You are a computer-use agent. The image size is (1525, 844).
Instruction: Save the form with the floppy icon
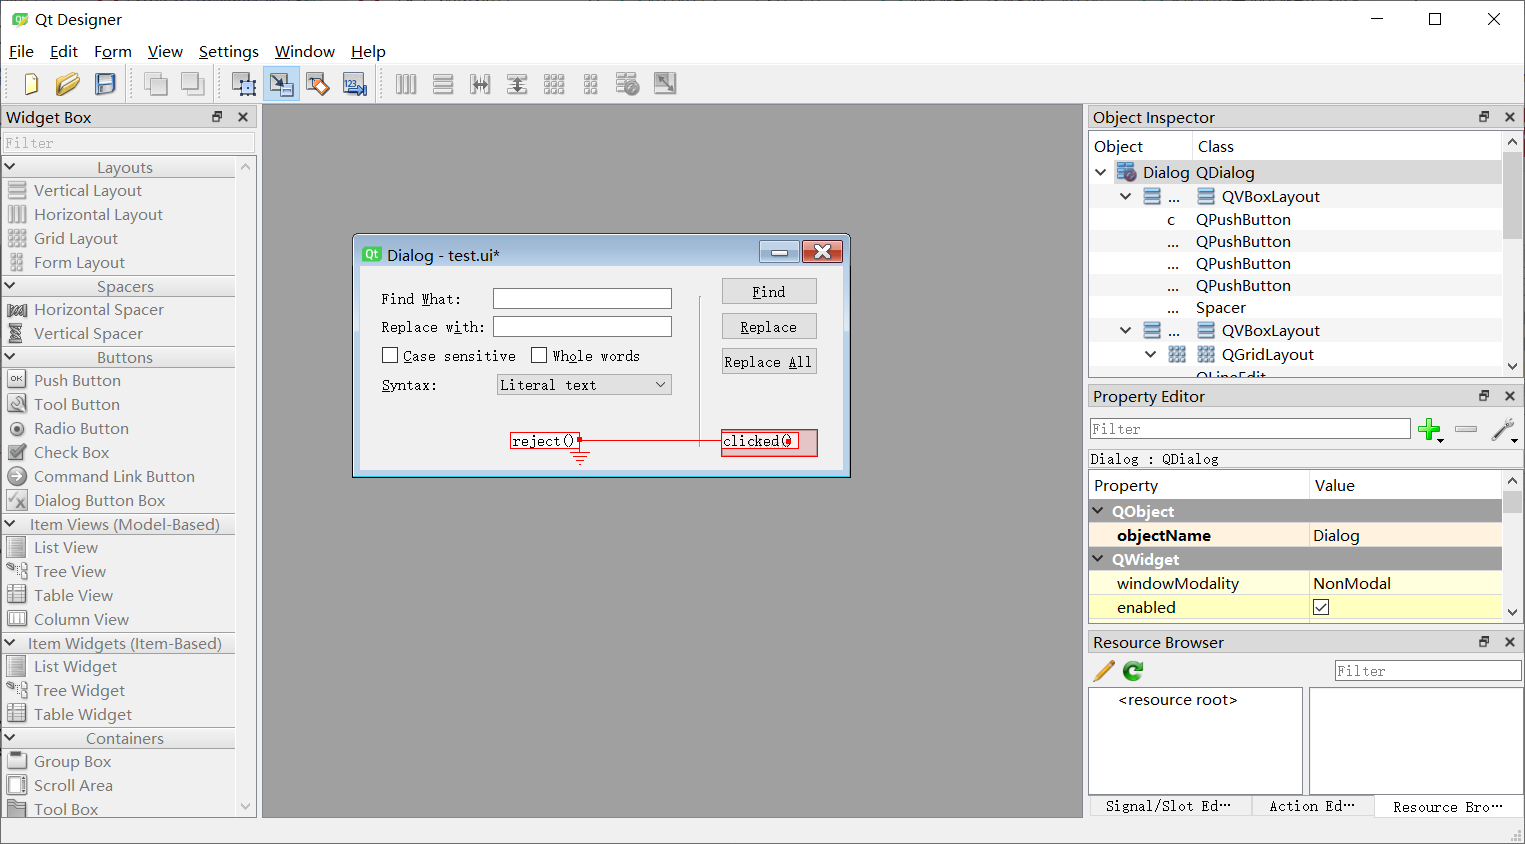pos(105,84)
